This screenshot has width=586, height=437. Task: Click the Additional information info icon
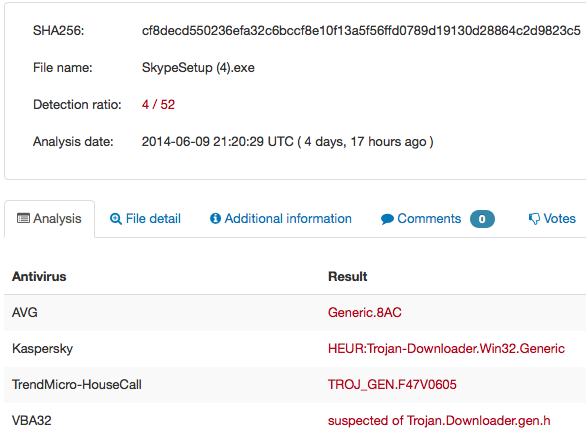pos(215,218)
